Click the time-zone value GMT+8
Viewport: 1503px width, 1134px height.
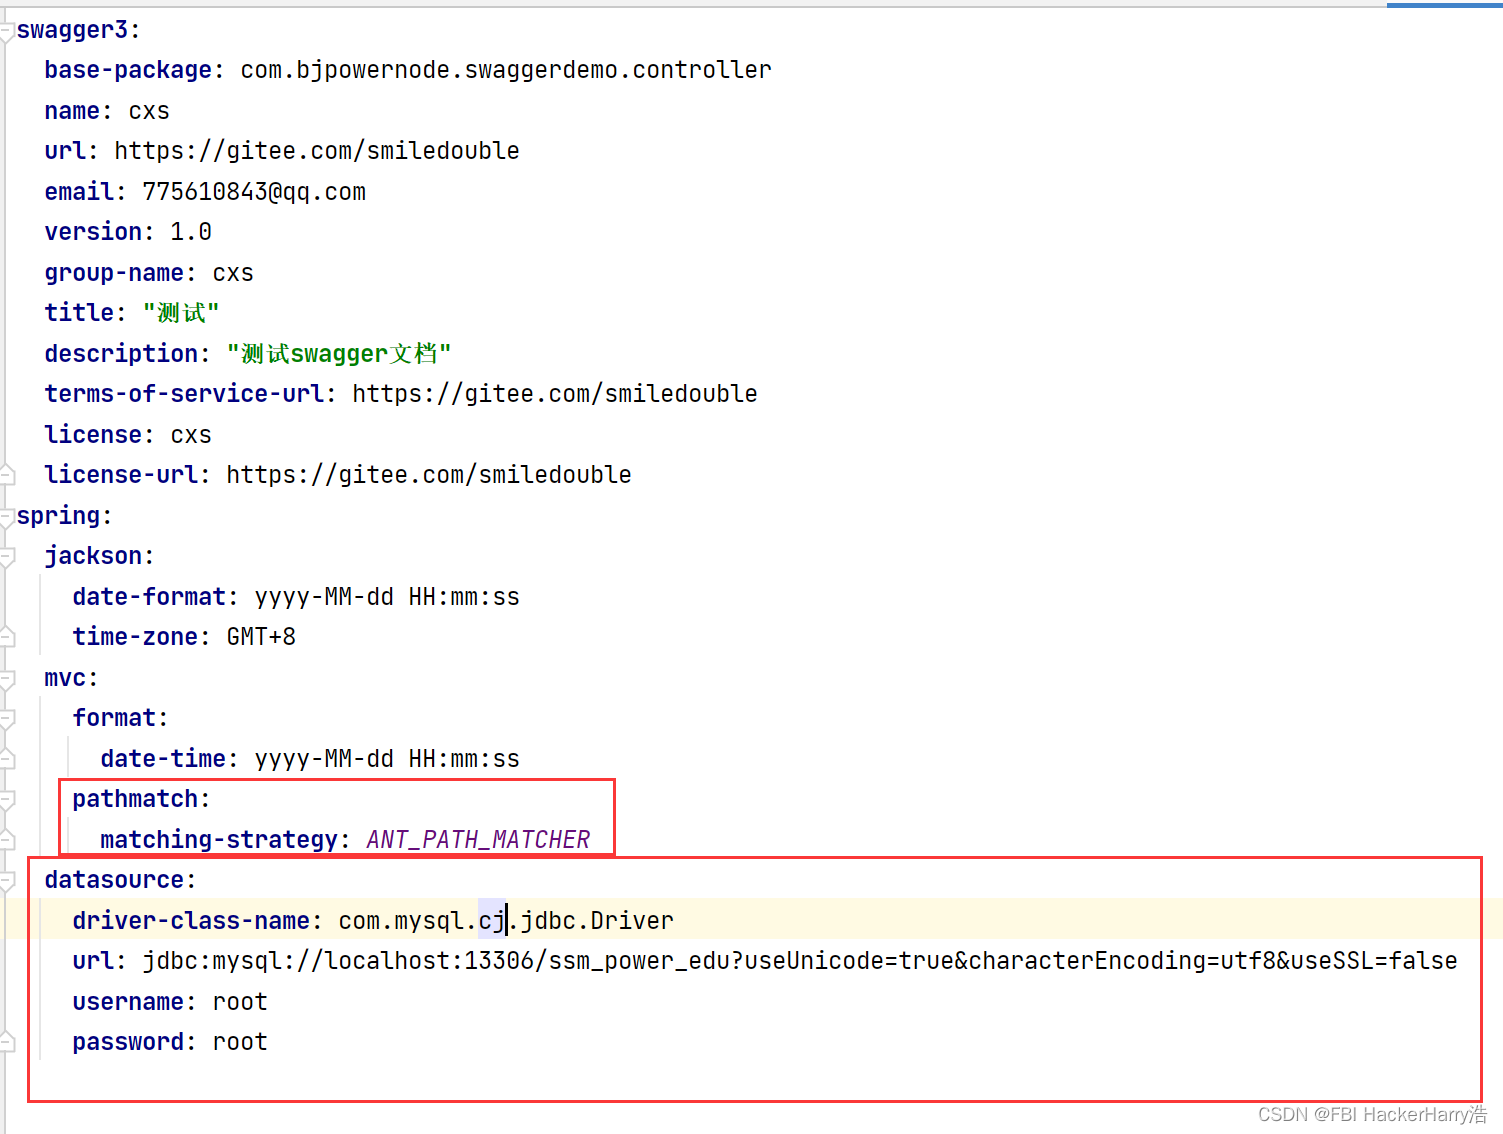(x=261, y=637)
